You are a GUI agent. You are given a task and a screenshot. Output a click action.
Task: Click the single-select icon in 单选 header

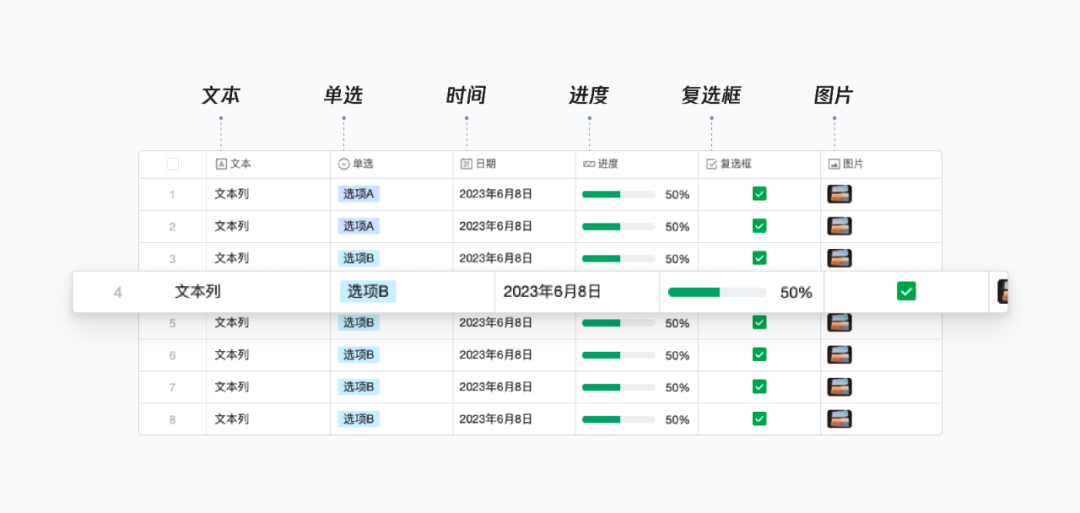(344, 164)
